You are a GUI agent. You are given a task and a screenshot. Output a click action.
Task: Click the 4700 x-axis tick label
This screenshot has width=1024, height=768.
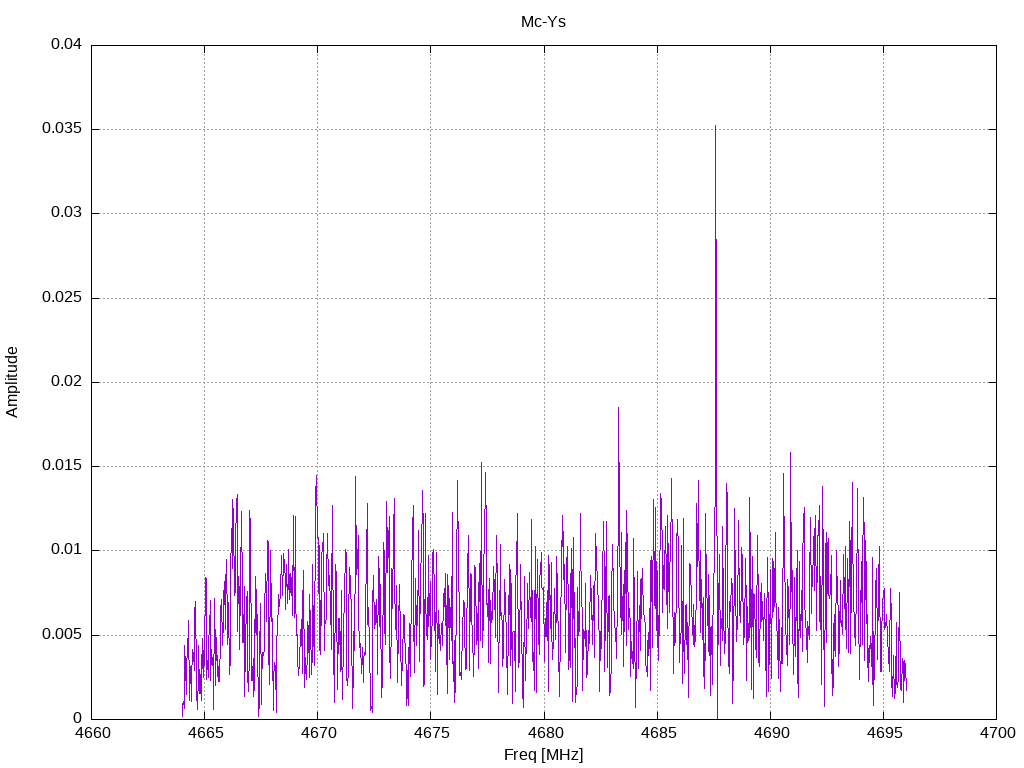tap(997, 733)
